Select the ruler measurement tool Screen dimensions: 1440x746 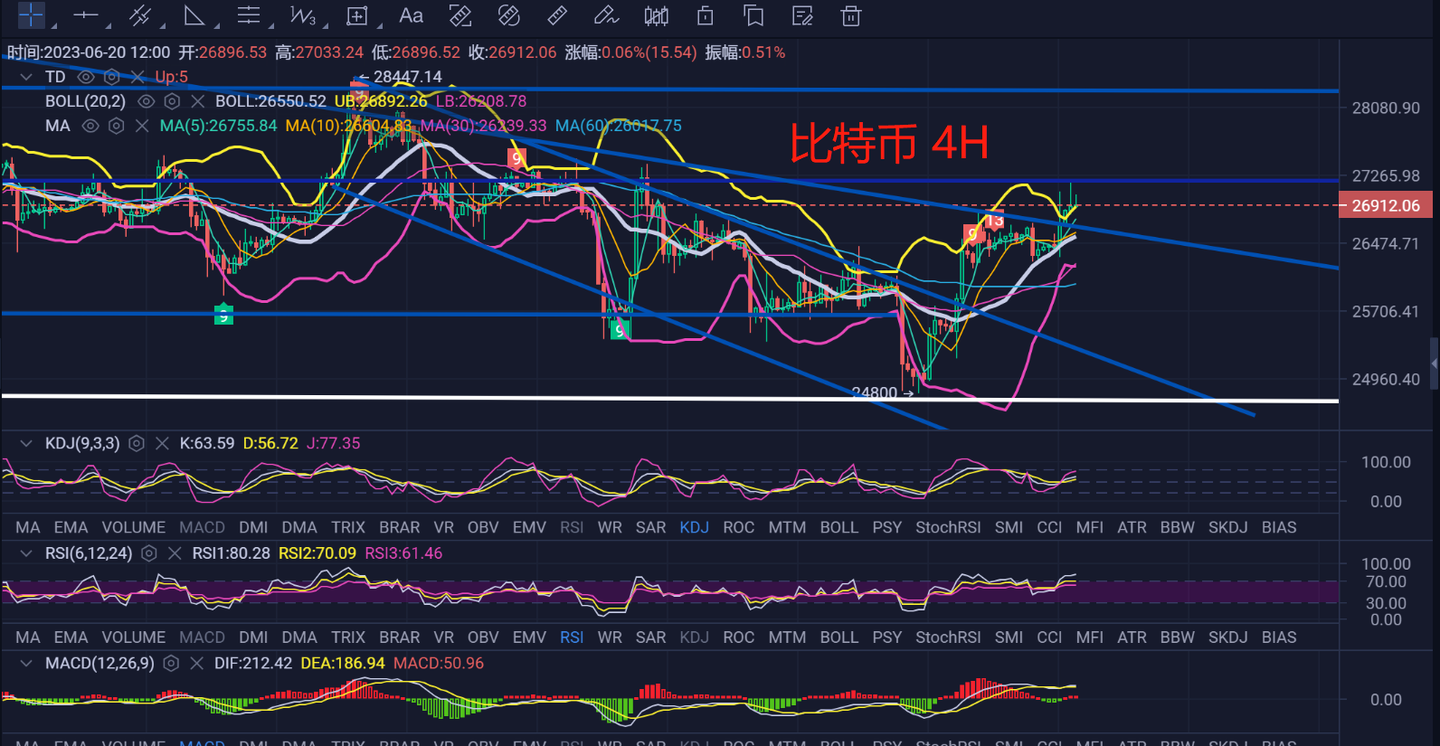click(557, 15)
